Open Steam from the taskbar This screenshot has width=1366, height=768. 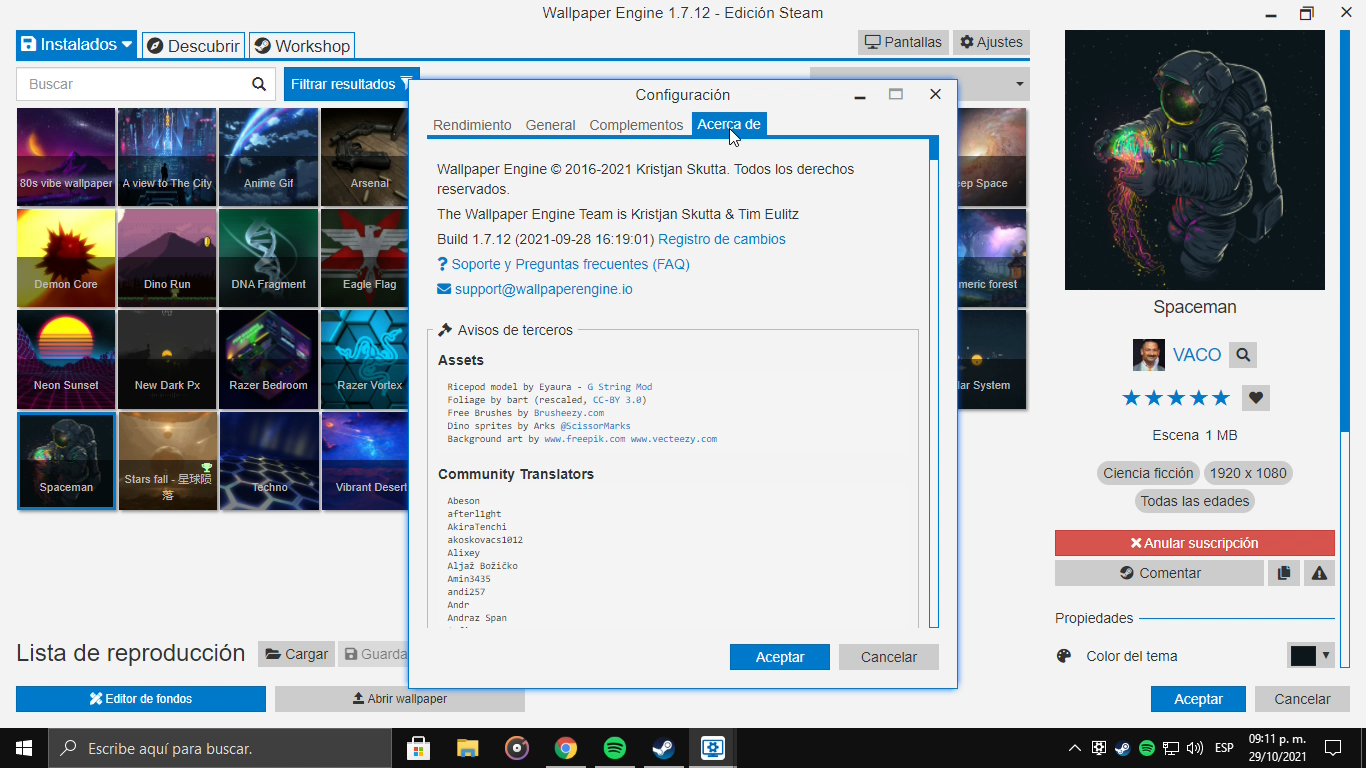click(663, 748)
